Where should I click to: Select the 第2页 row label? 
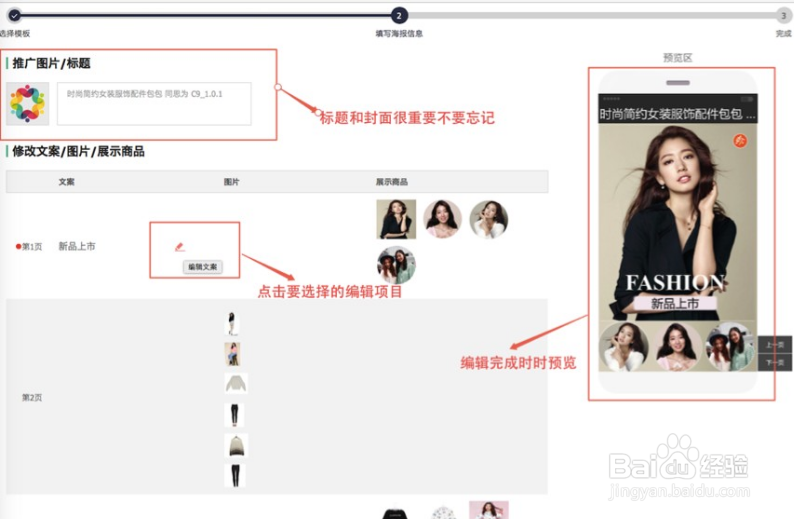(32, 397)
